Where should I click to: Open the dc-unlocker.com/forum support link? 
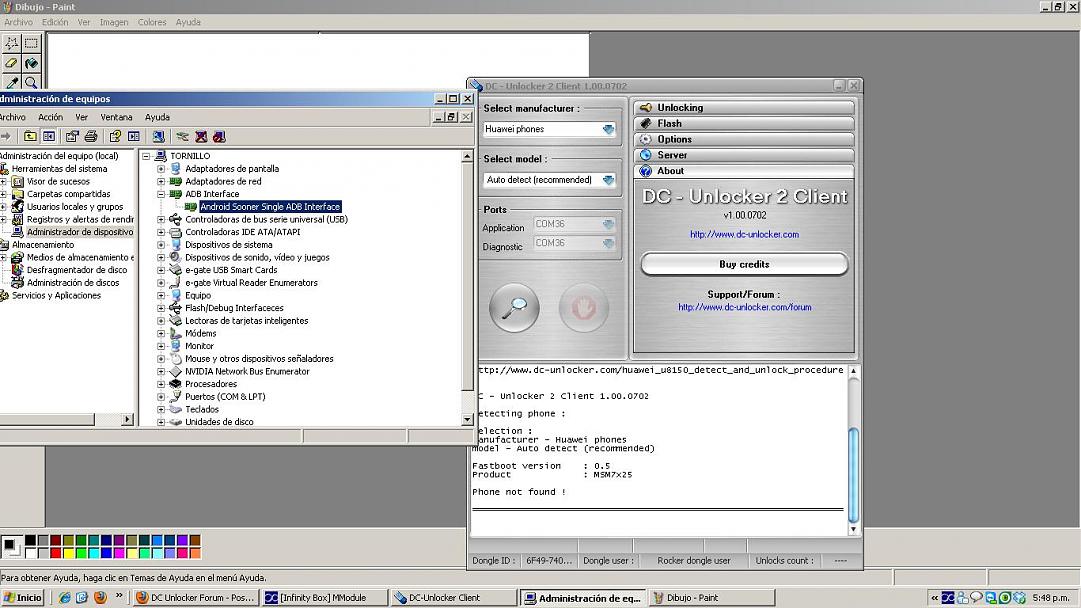pos(744,307)
